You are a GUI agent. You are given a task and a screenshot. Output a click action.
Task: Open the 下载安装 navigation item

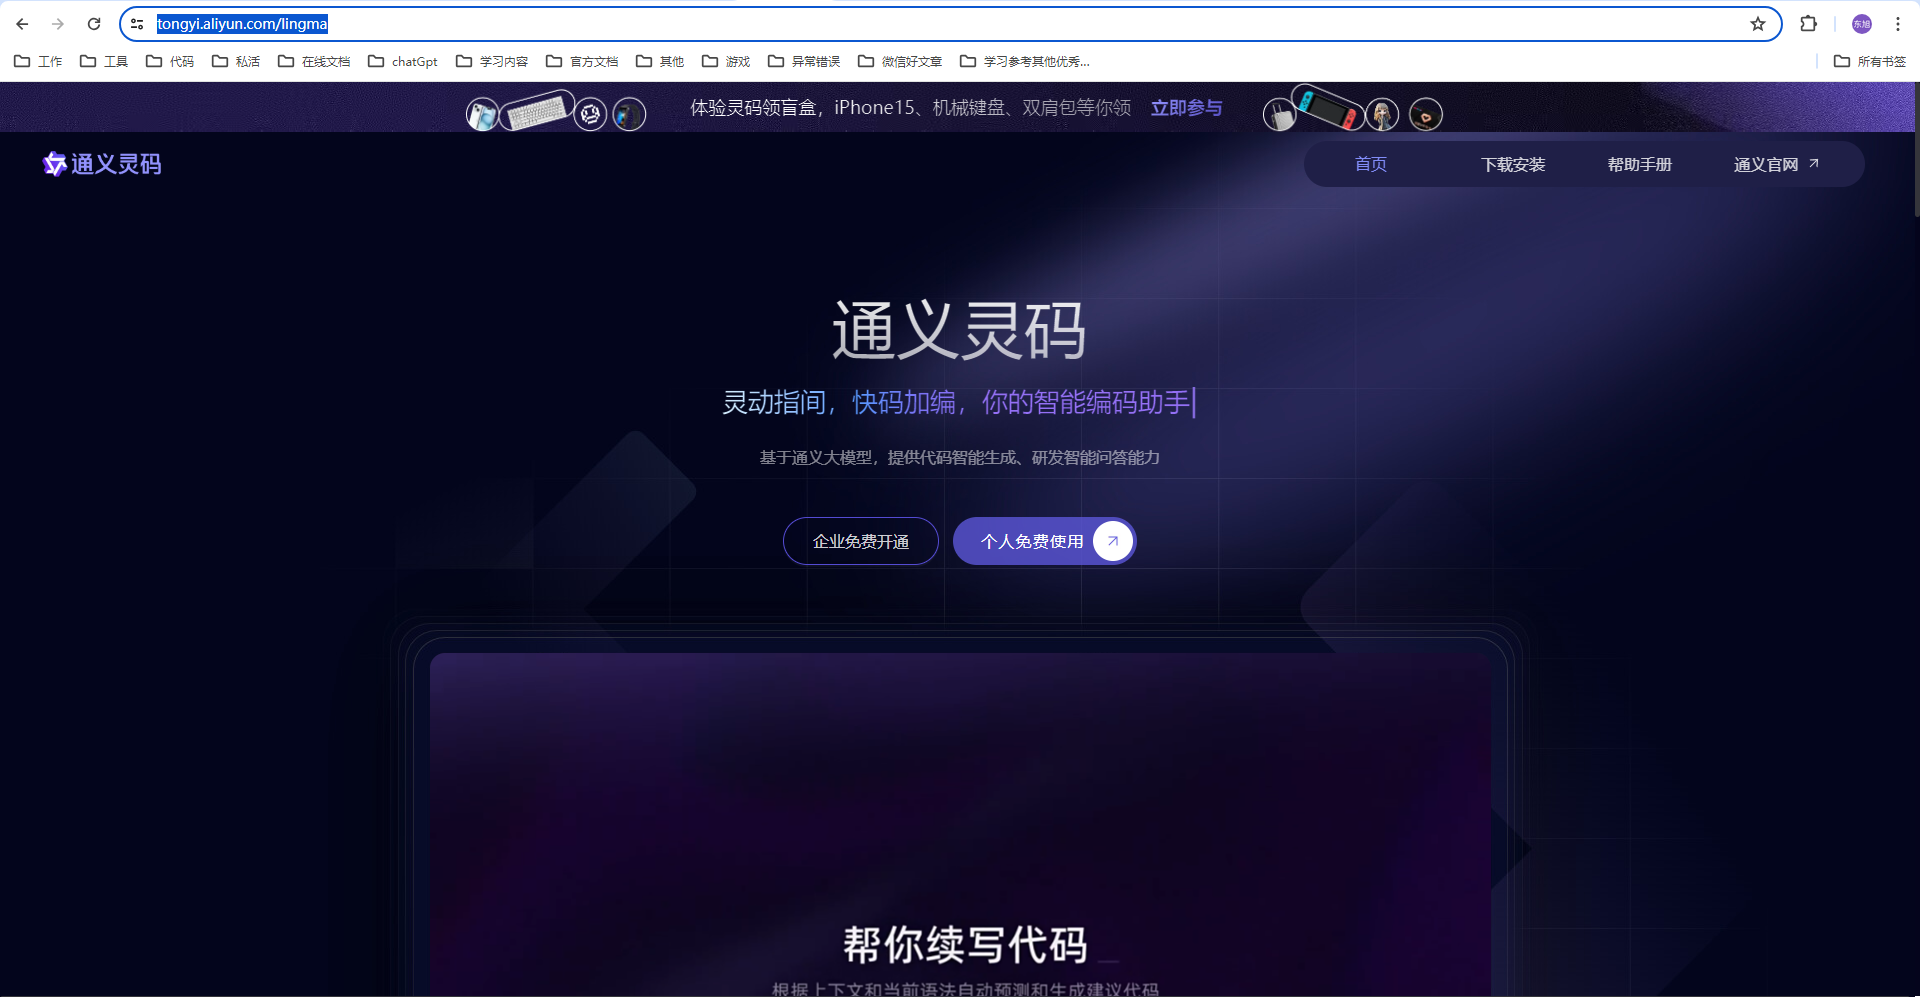tap(1513, 164)
